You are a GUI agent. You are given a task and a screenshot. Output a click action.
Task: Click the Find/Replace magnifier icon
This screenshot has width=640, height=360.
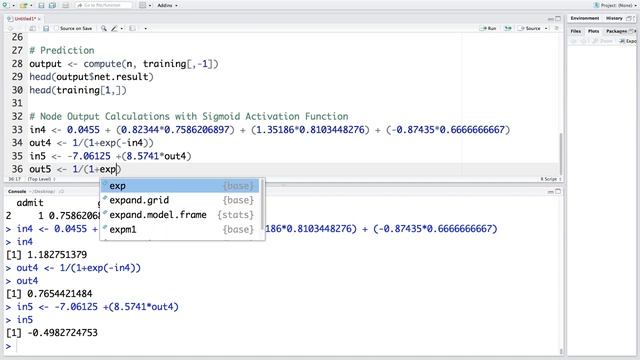point(104,28)
